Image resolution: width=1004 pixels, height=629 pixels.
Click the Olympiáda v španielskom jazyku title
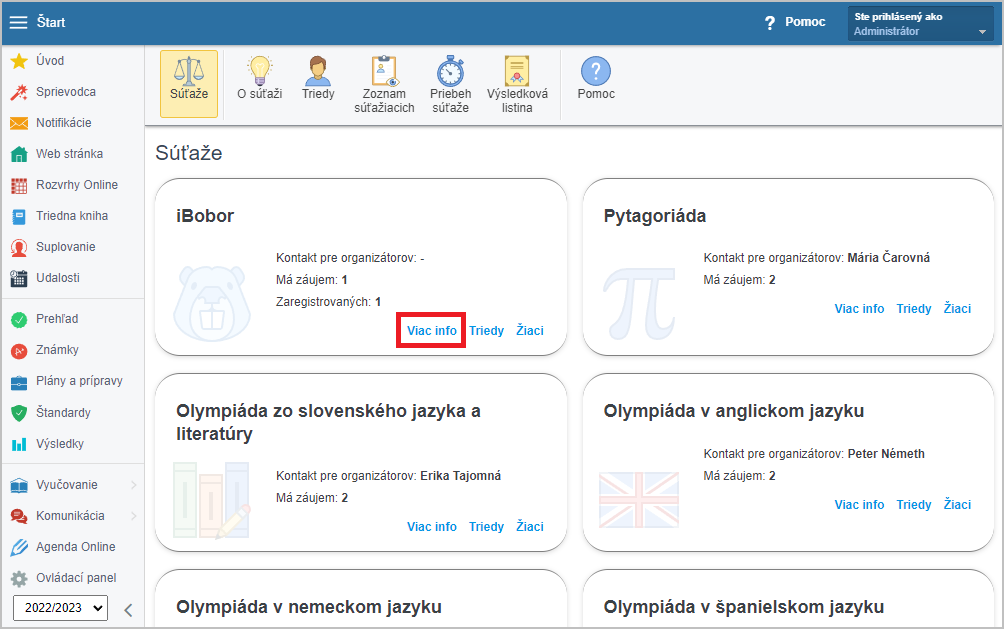point(743,607)
